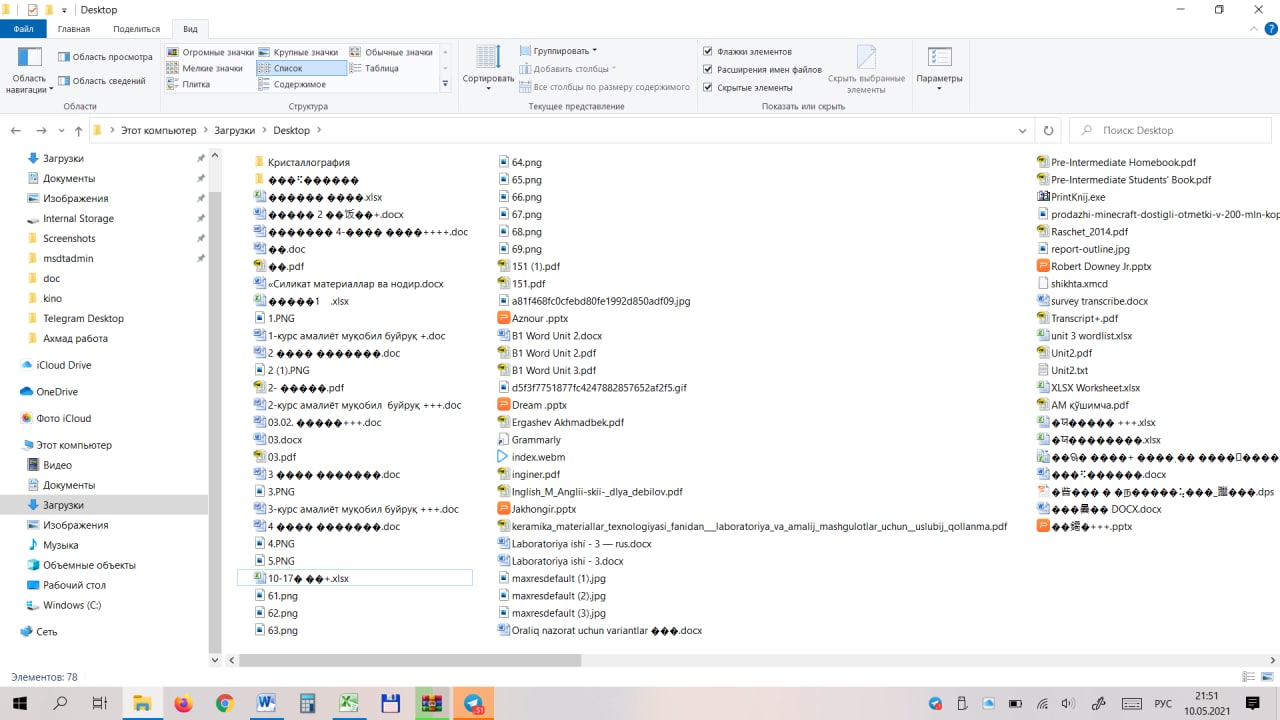Select the index.webm file
This screenshot has width=1280, height=720.
(531, 457)
